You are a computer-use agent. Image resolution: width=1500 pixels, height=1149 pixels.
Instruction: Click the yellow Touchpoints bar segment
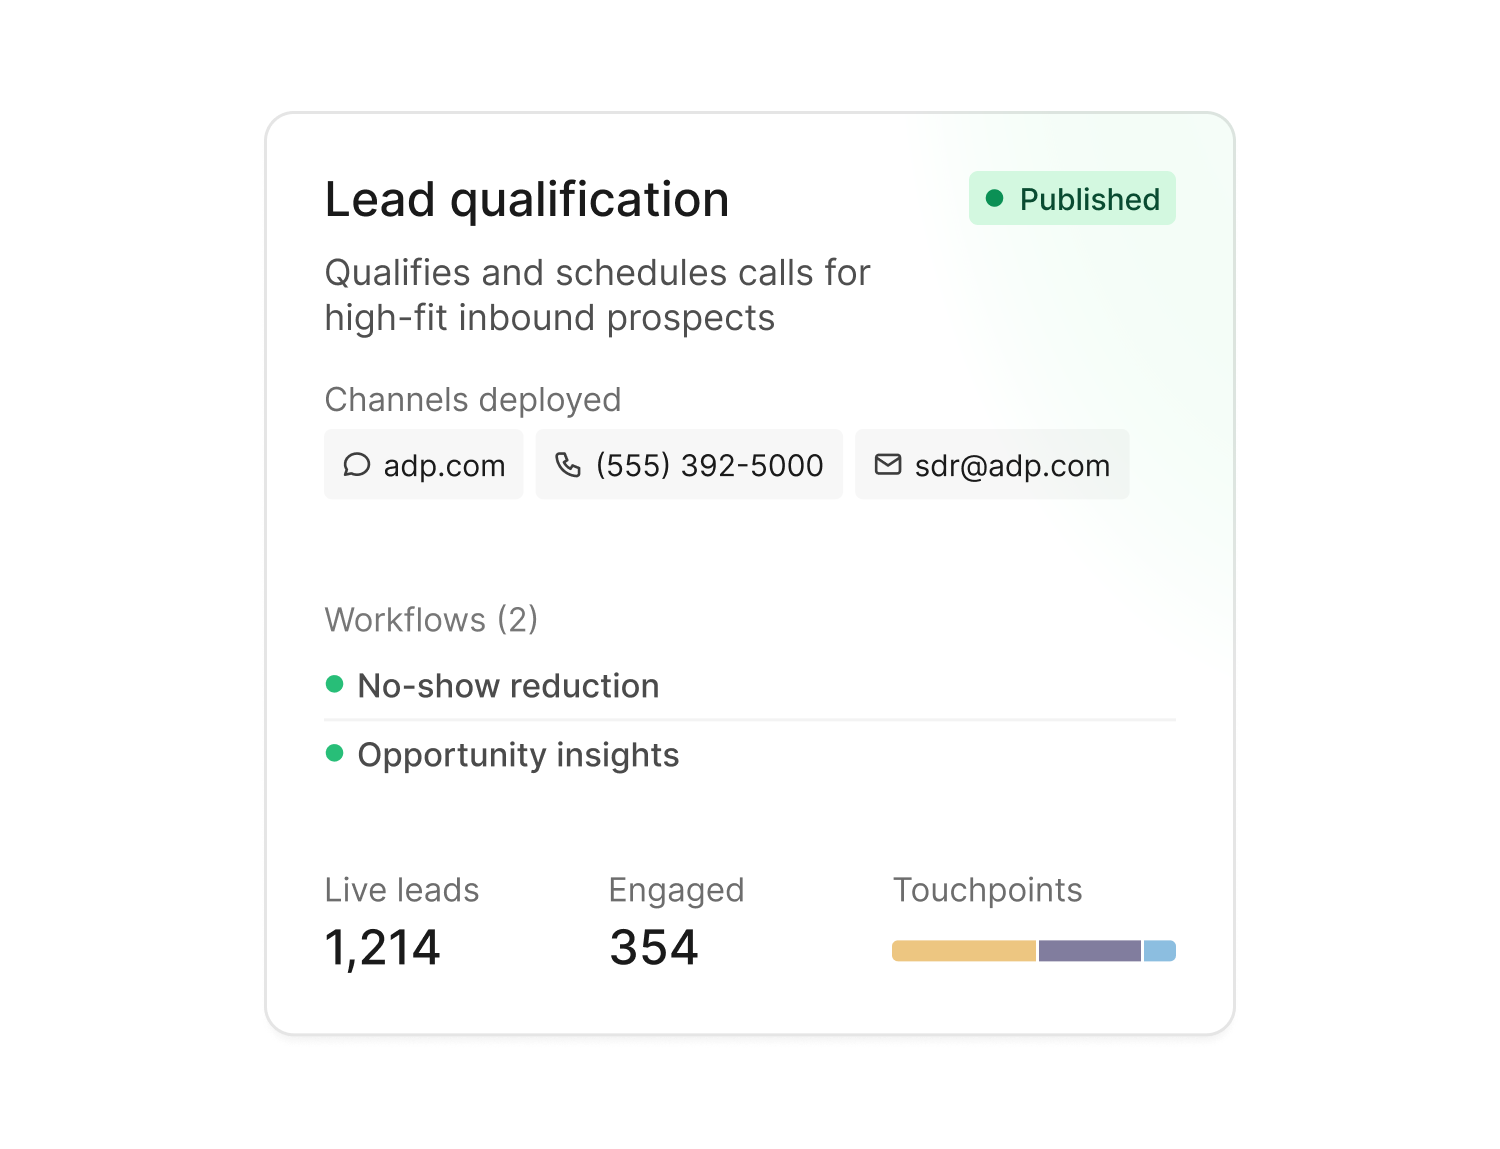[x=963, y=951]
